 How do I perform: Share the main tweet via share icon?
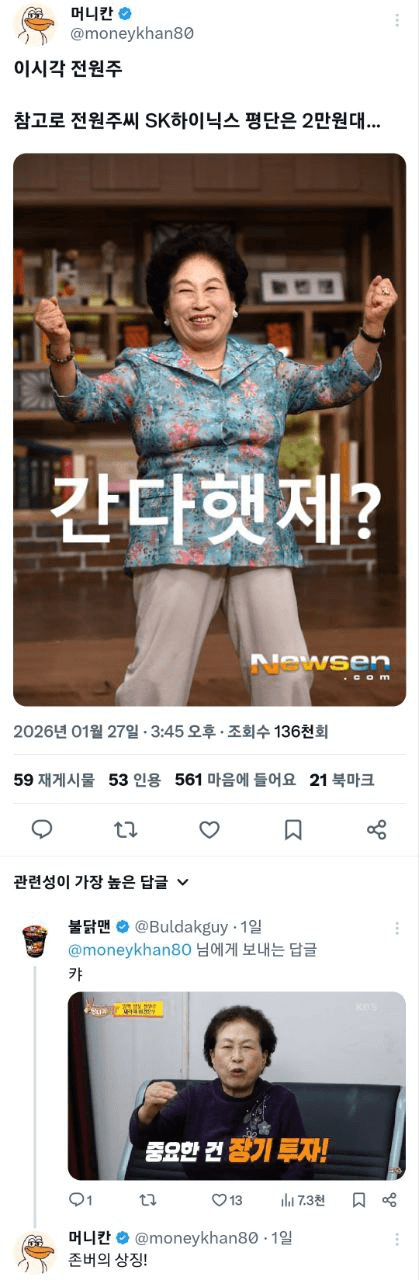point(377,829)
